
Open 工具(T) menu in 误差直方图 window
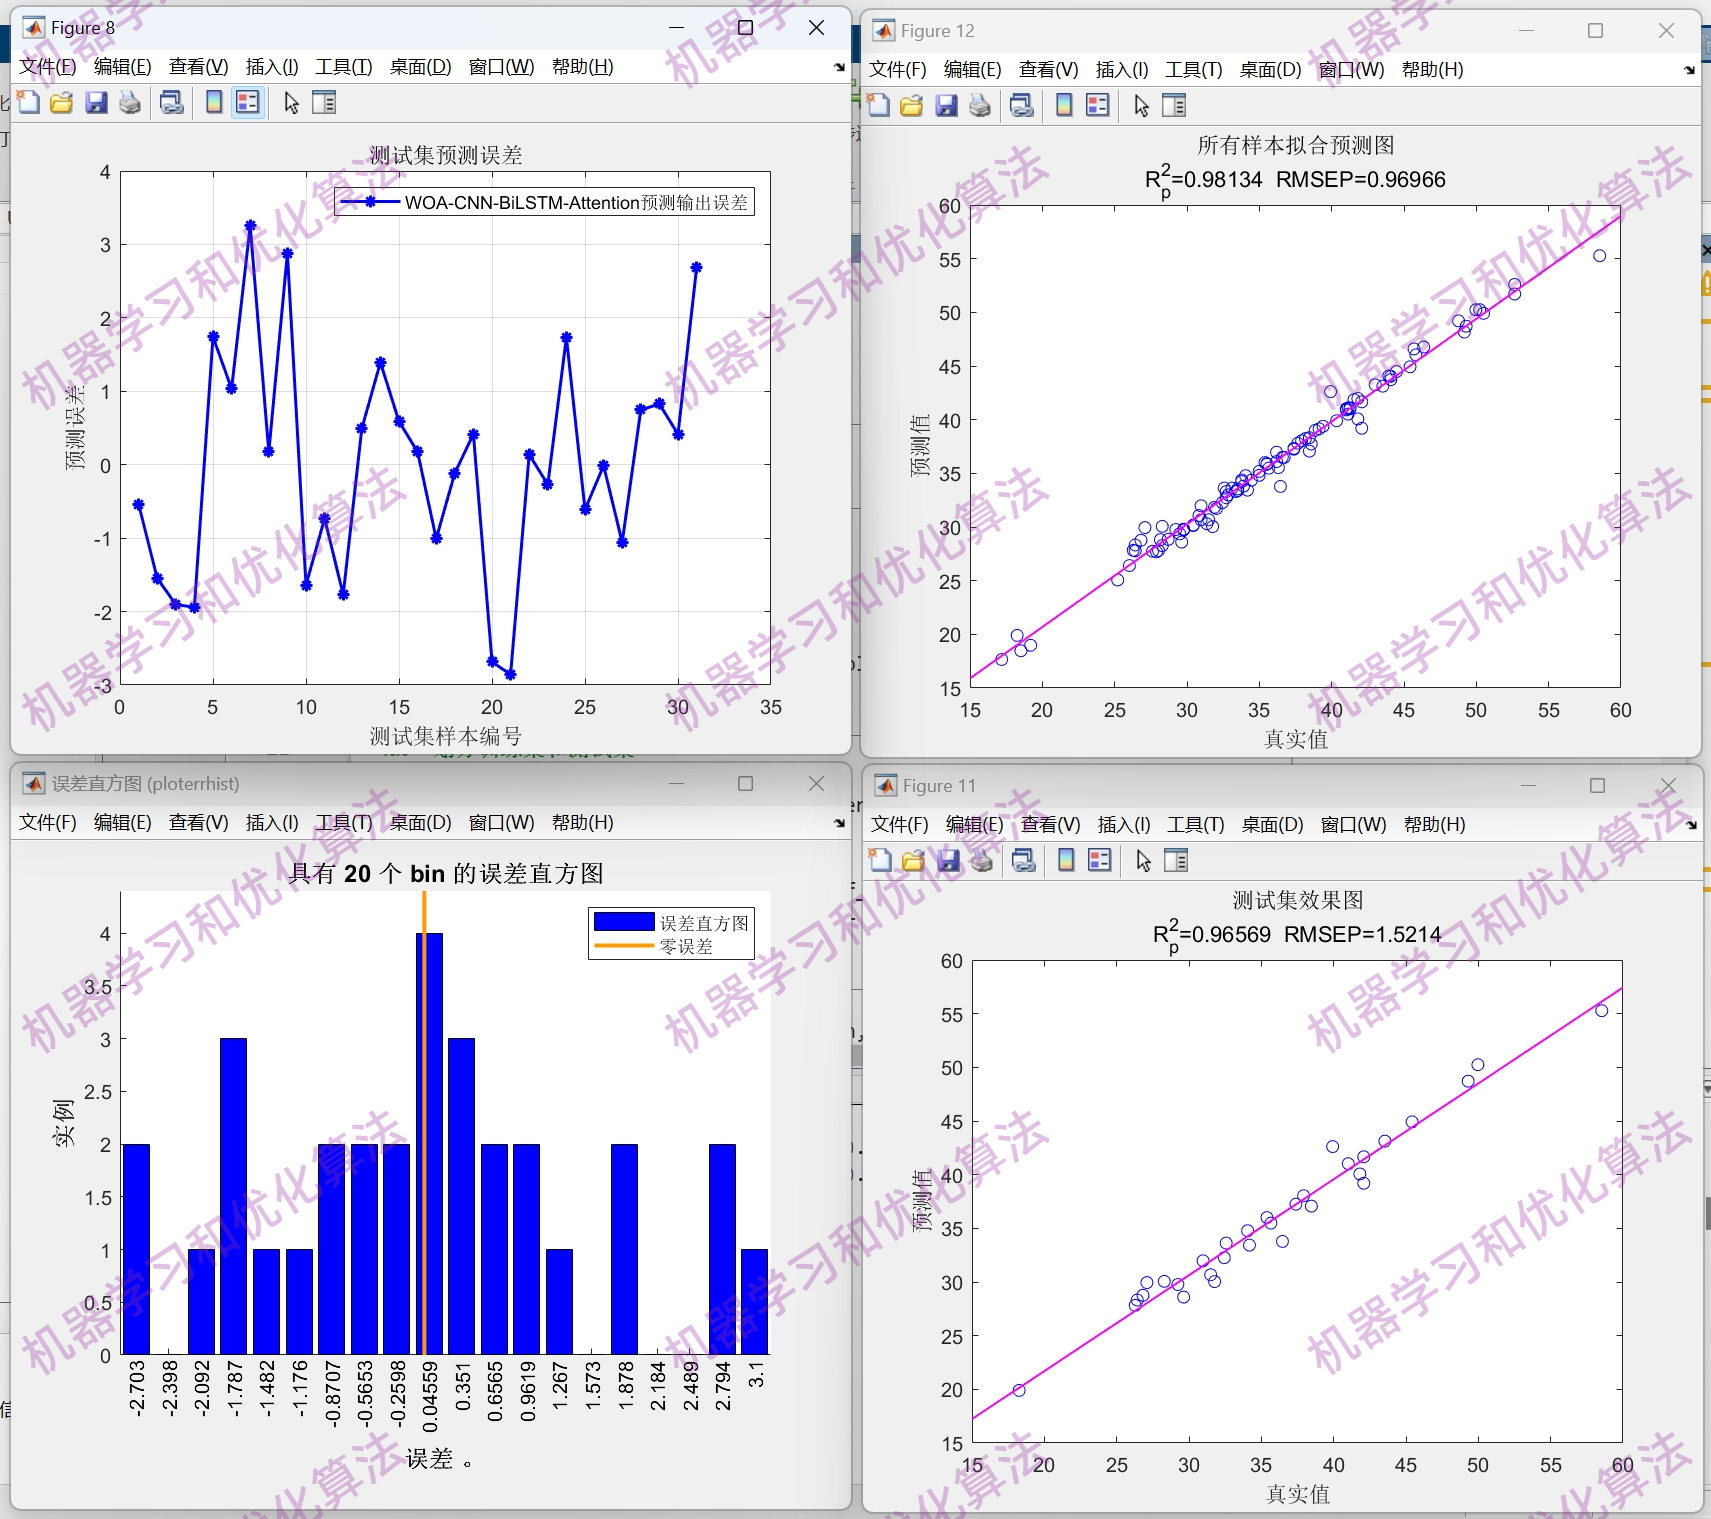[x=344, y=823]
